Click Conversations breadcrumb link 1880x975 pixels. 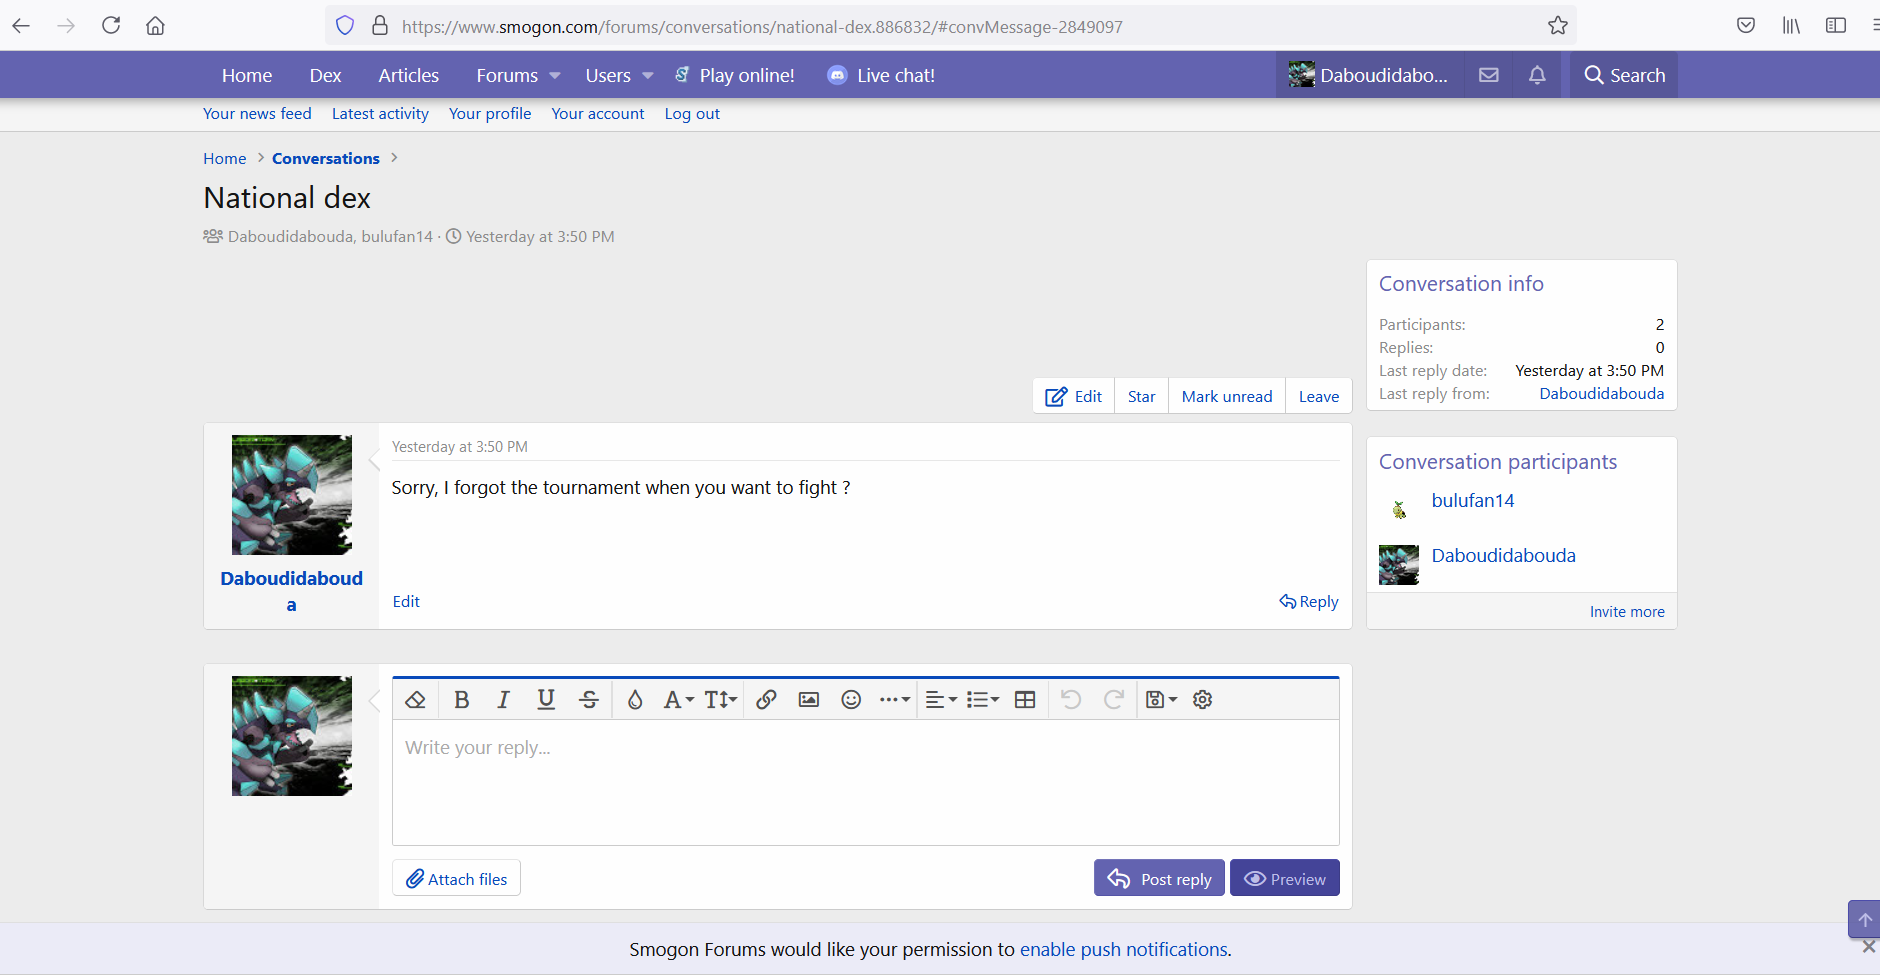tap(326, 158)
